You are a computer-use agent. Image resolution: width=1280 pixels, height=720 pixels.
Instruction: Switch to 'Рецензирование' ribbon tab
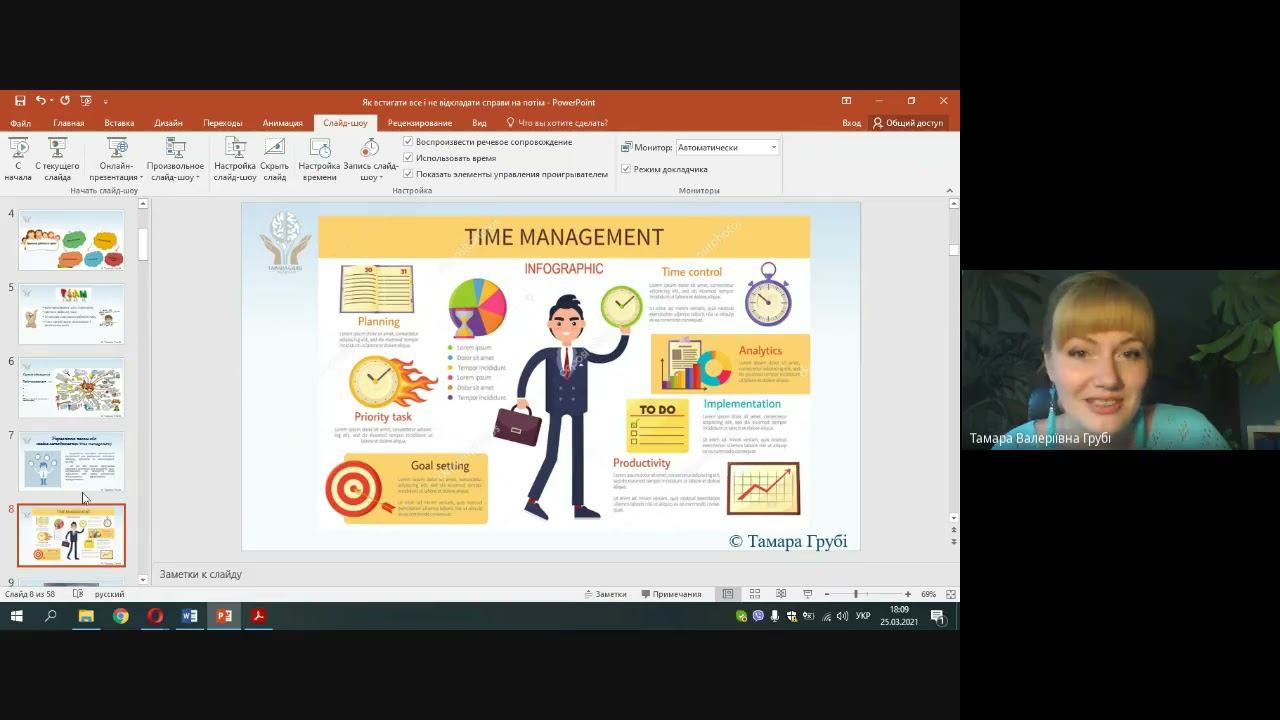pyautogui.click(x=420, y=123)
